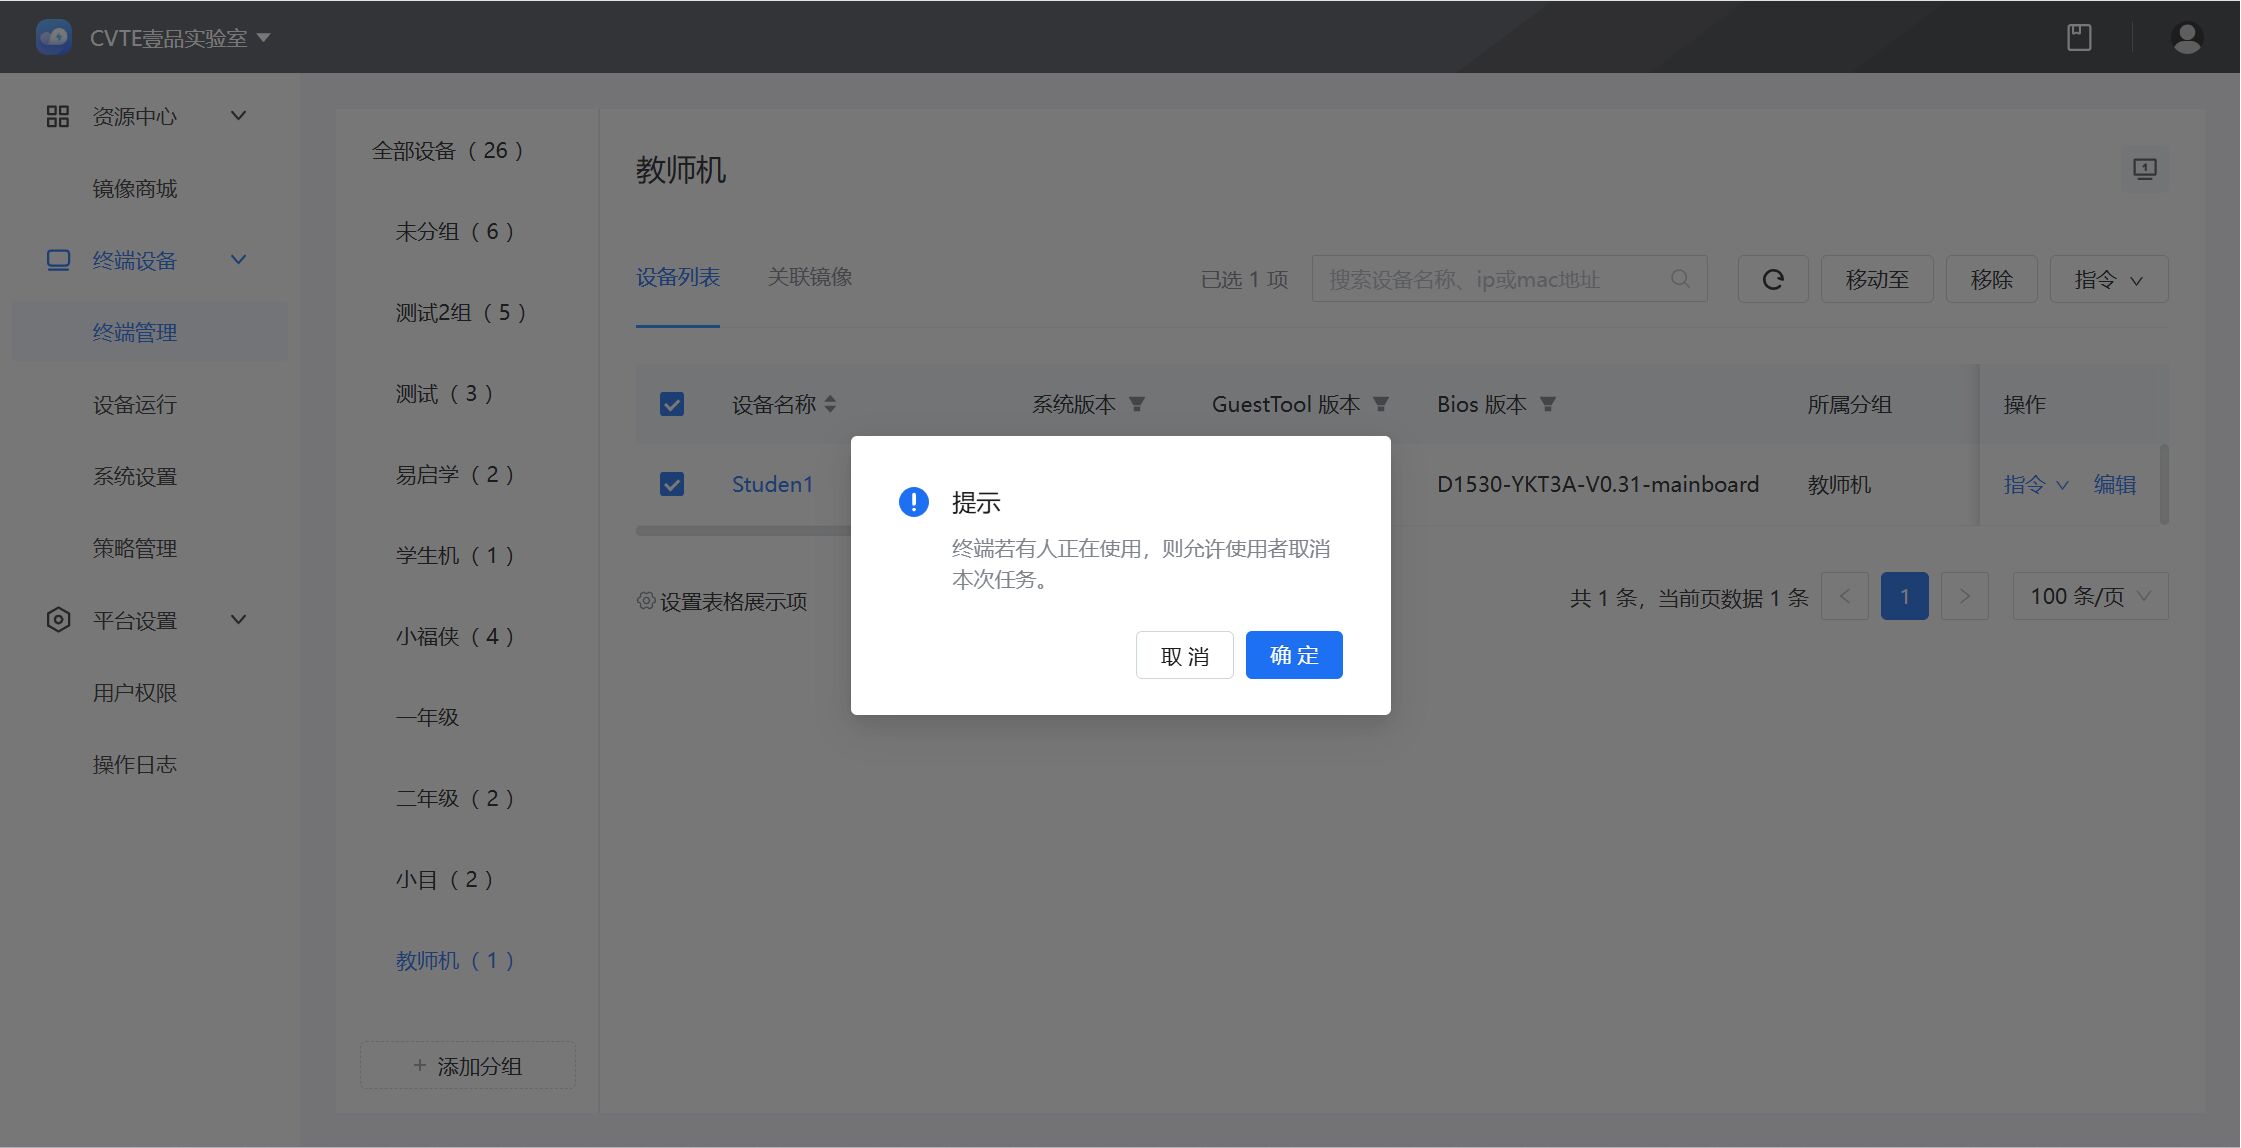2241x1148 pixels.
Task: Select 镜像商城 in the sidebar menu
Action: 135,188
